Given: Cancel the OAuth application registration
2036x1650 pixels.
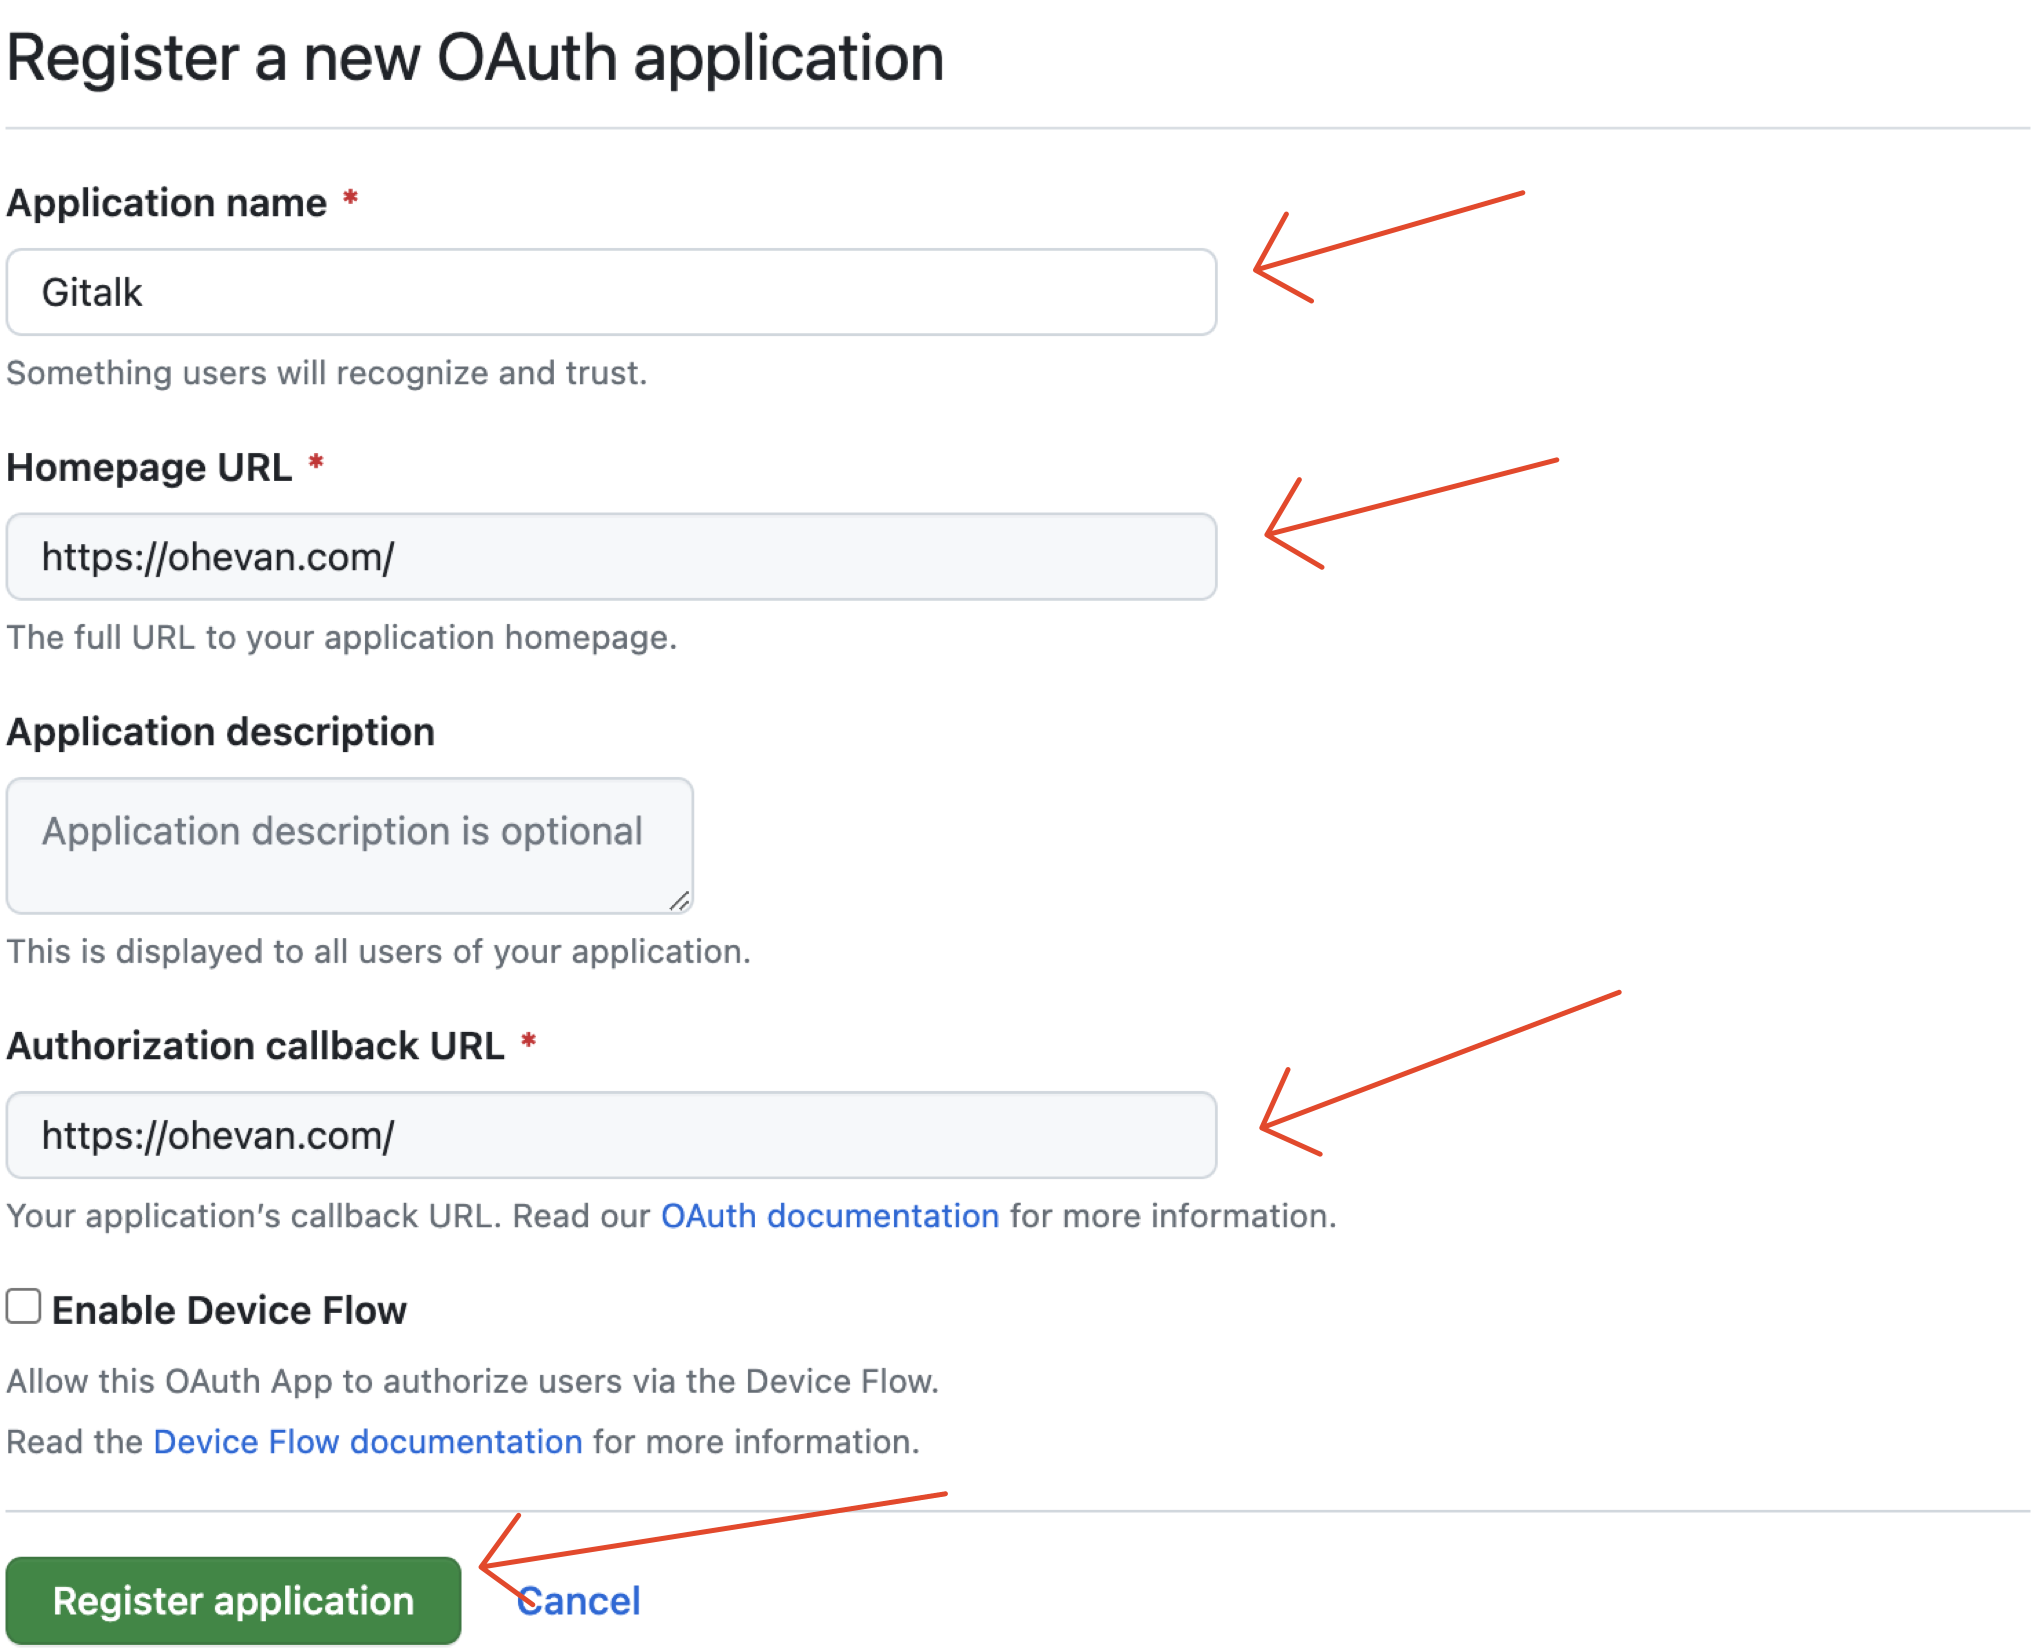Looking at the screenshot, I should [x=578, y=1600].
